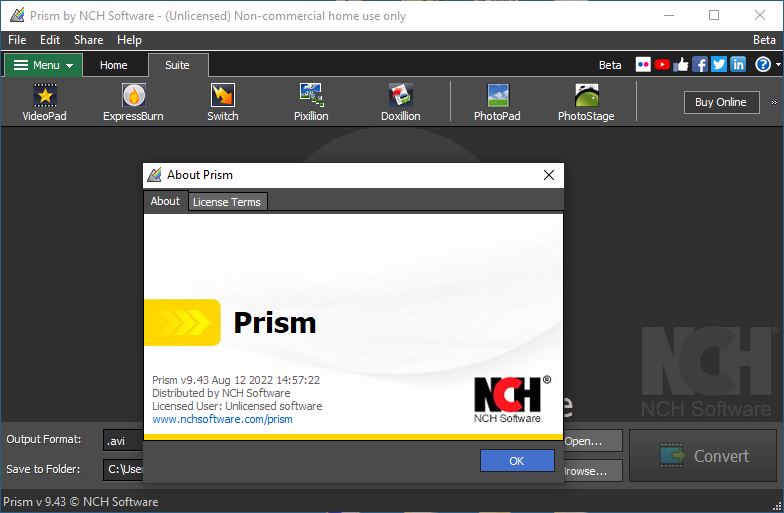Open the Flickr social icon
The height and width of the screenshot is (513, 784).
point(643,64)
